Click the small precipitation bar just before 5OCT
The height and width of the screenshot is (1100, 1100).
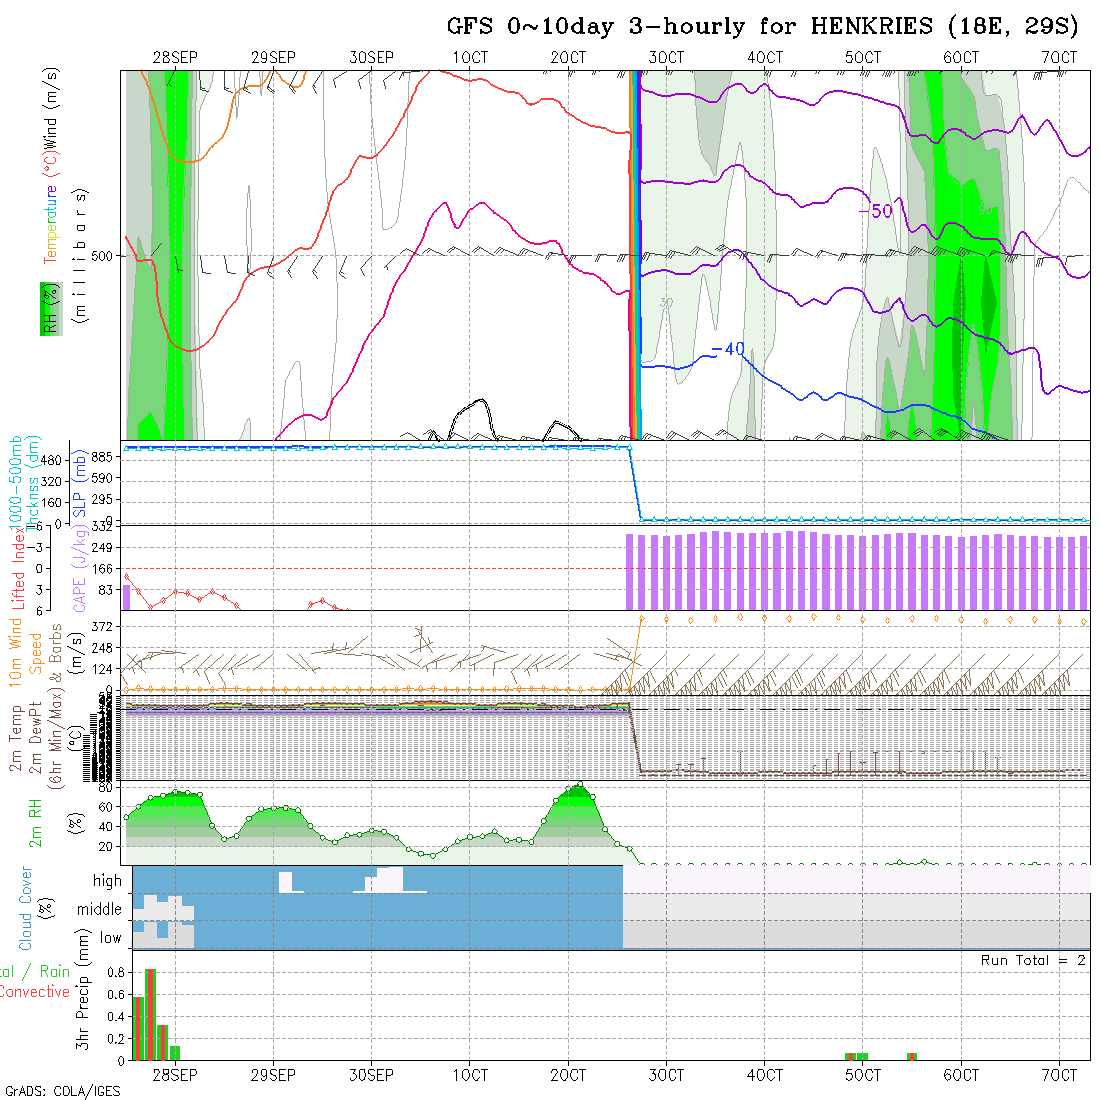[x=850, y=1056]
